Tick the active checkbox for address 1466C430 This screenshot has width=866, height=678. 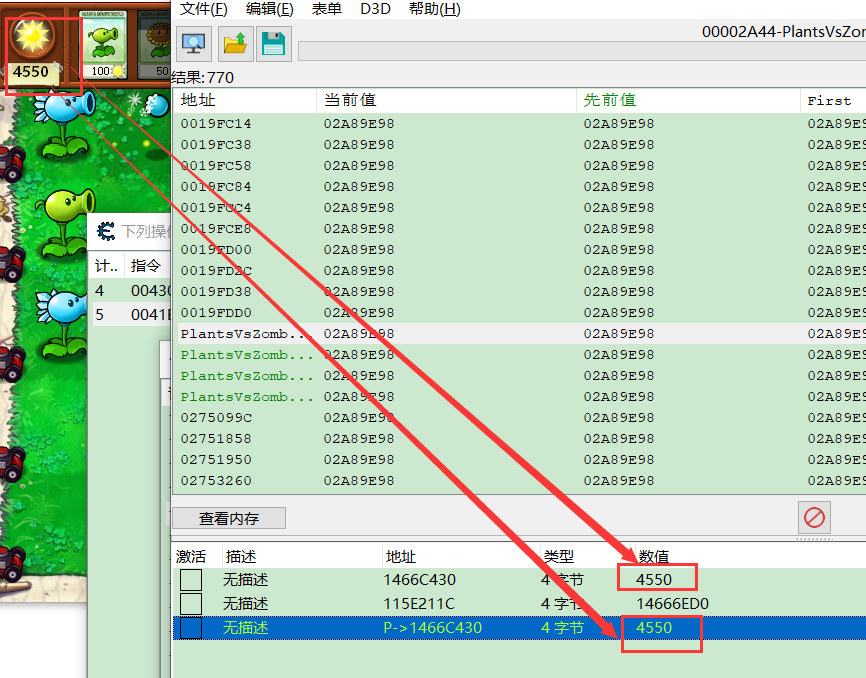[x=191, y=580]
